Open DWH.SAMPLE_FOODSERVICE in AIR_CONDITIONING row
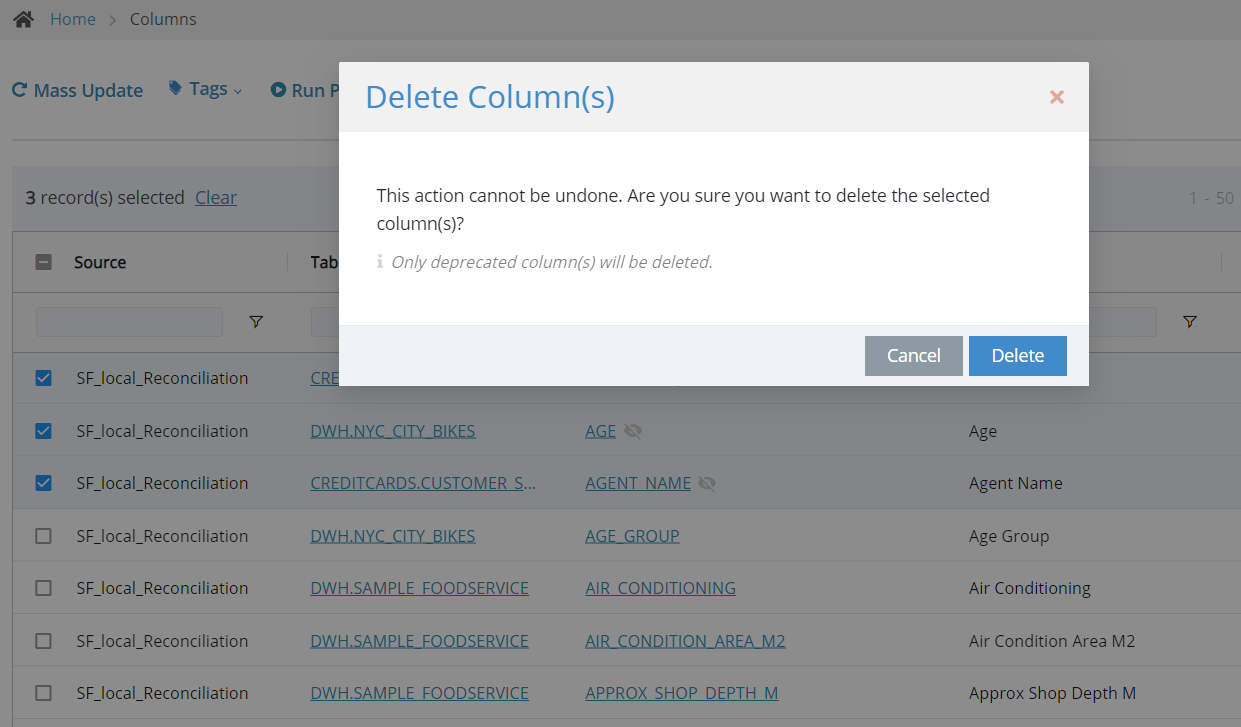Image resolution: width=1241 pixels, height=727 pixels. click(x=419, y=588)
